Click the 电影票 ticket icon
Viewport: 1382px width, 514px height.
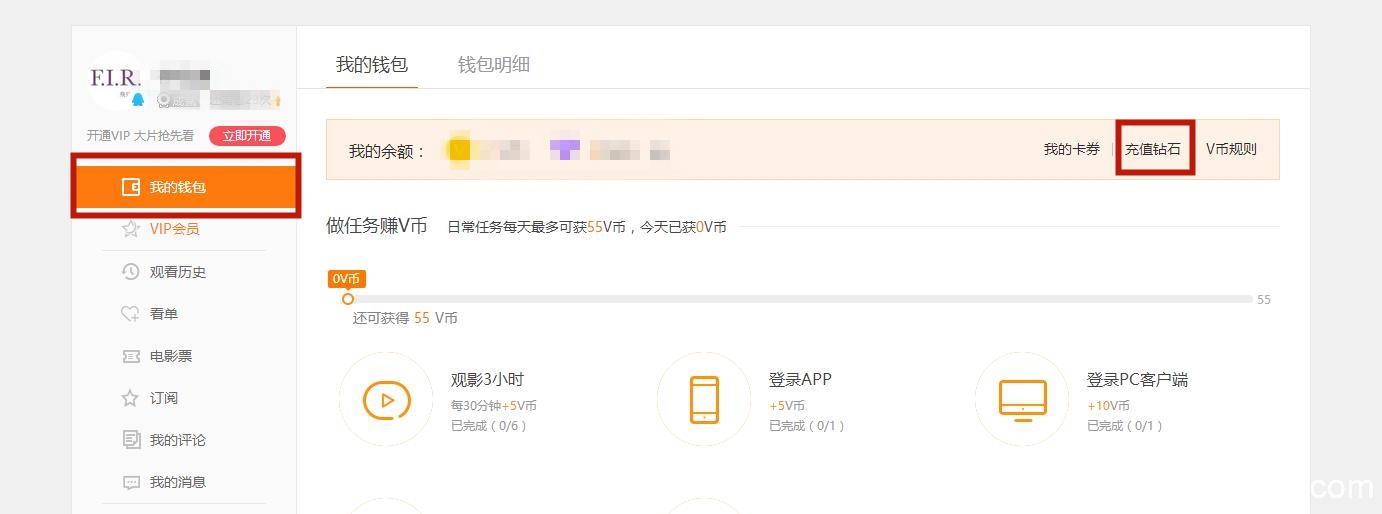coord(130,356)
